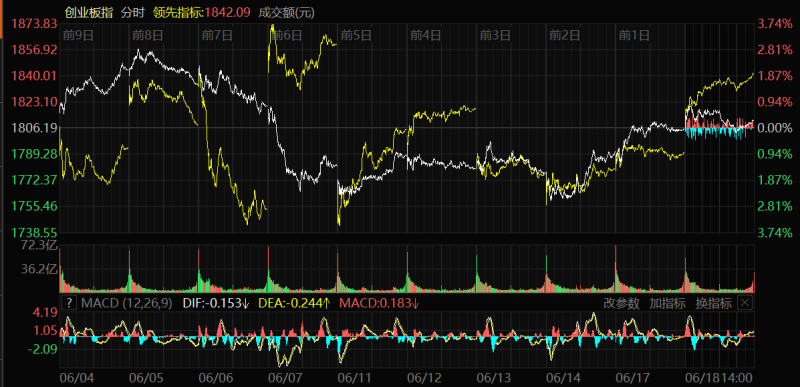
Task: Select the 分时 chart mode label
Action: (x=133, y=13)
